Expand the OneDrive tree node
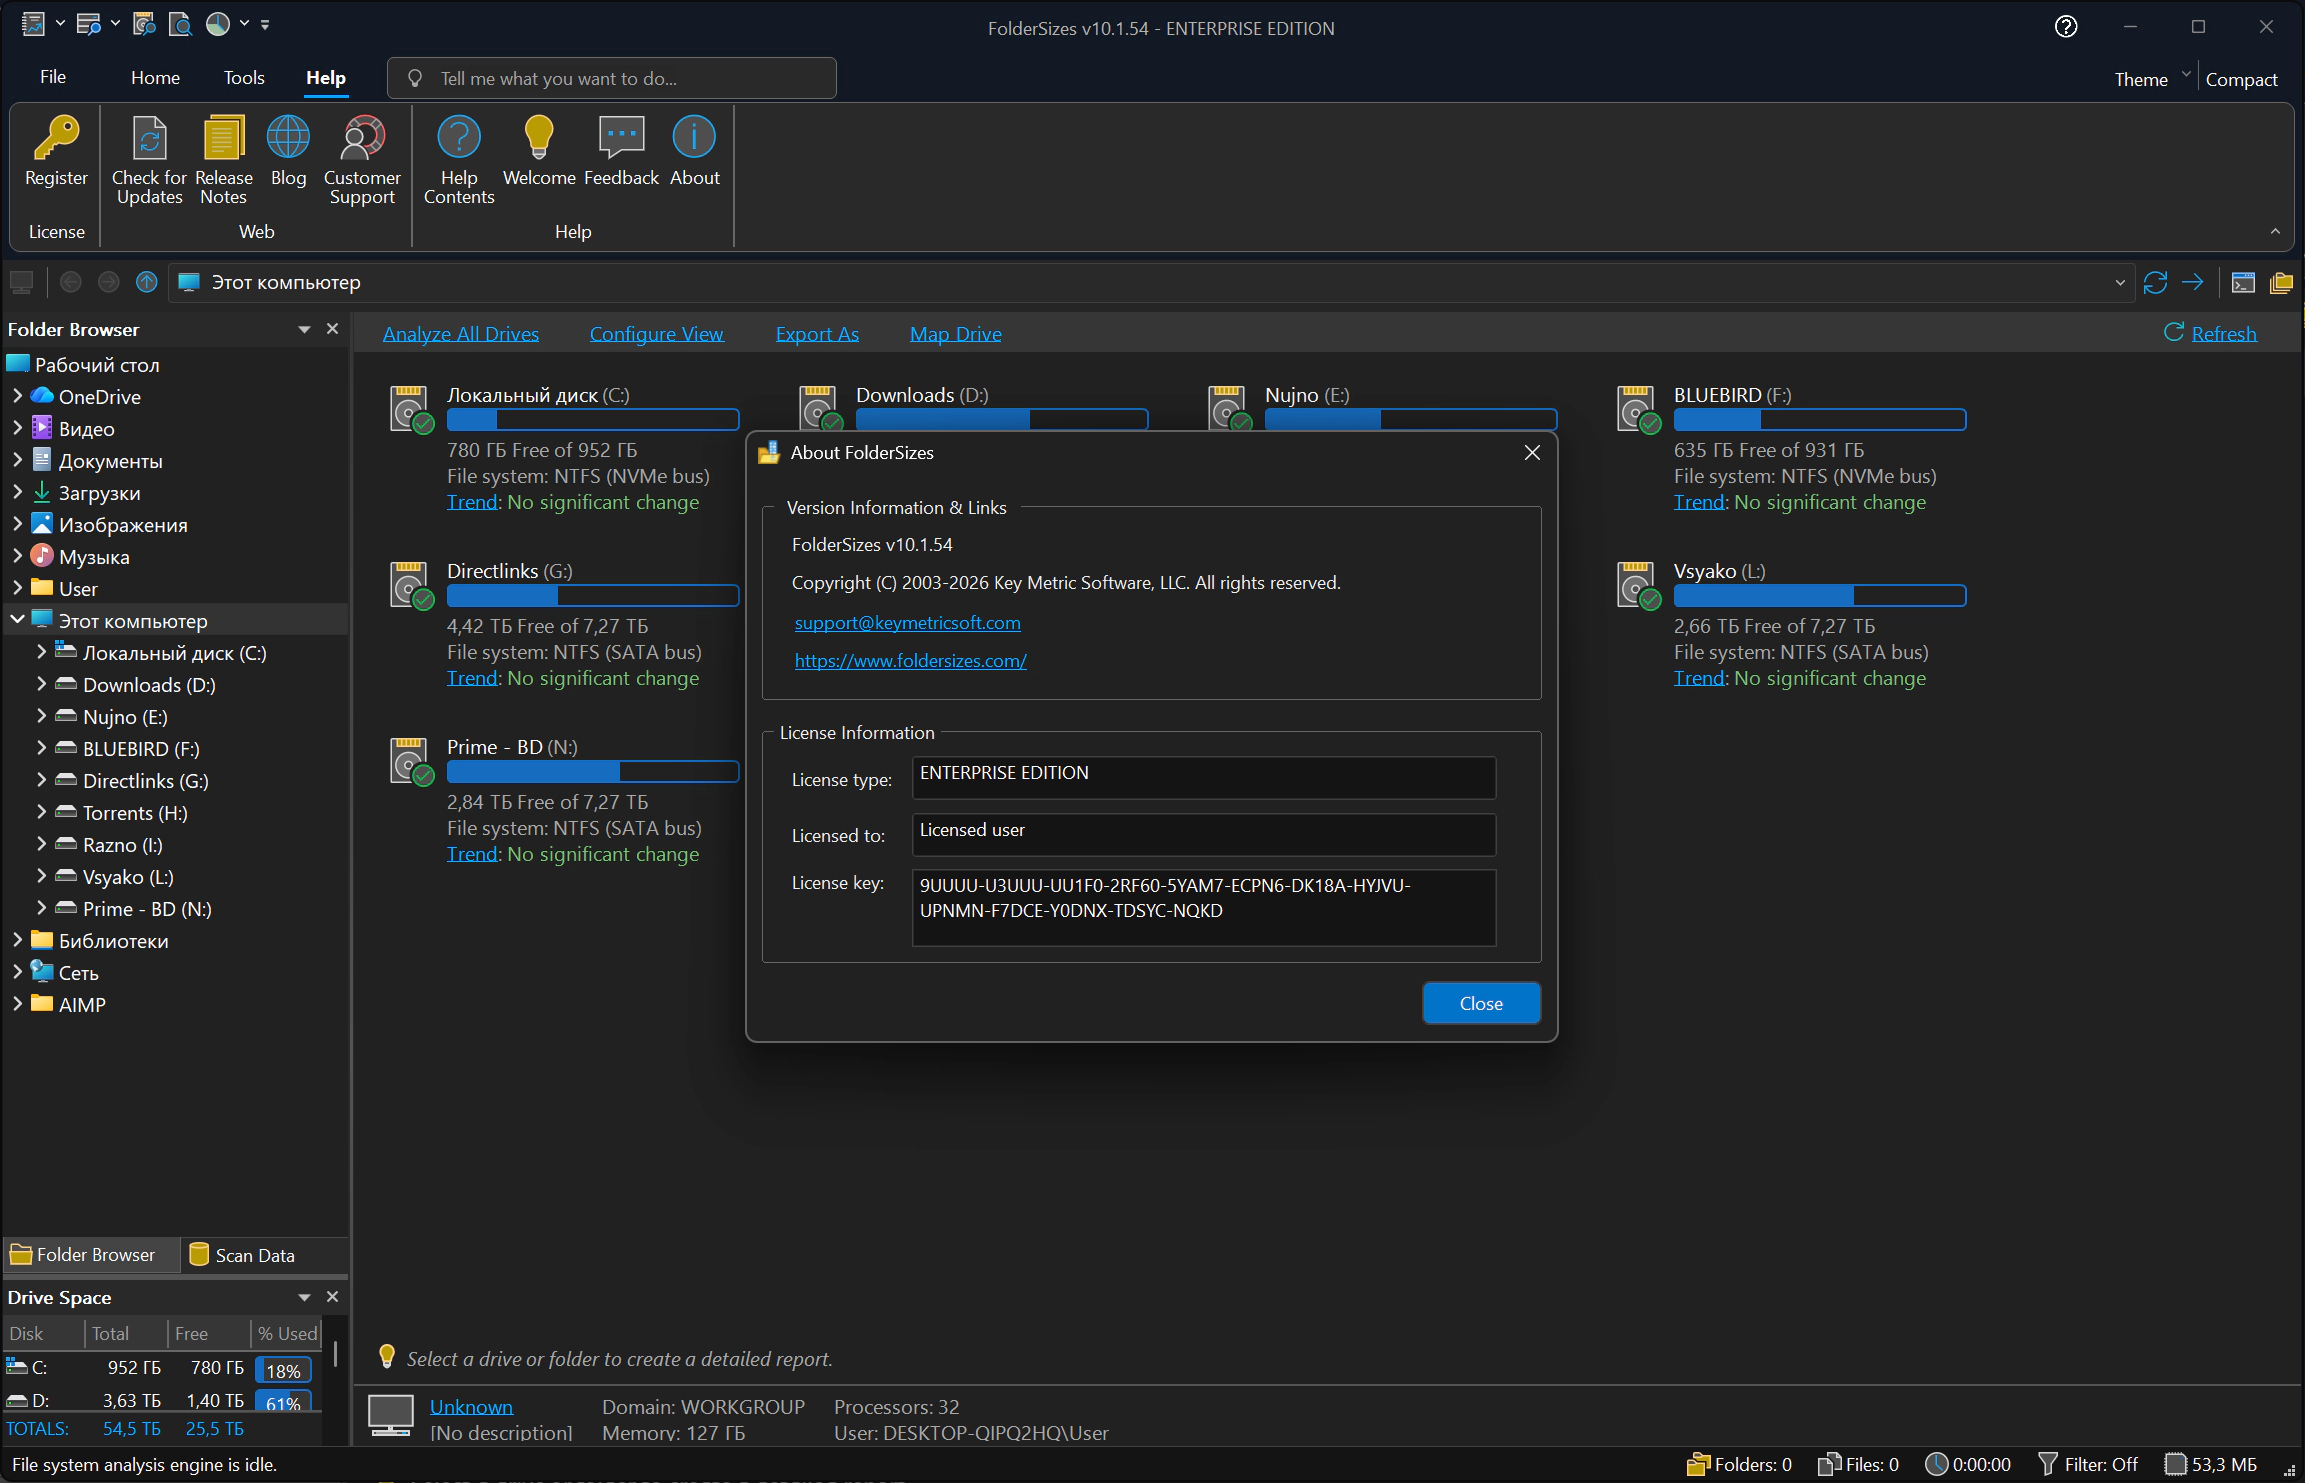Image resolution: width=2305 pixels, height=1483 pixels. tap(17, 396)
